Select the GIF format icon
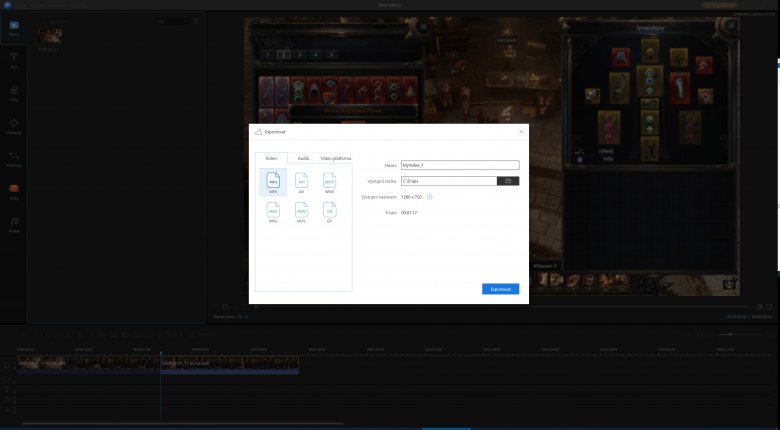Viewport: 780px width, 430px height. click(x=329, y=212)
